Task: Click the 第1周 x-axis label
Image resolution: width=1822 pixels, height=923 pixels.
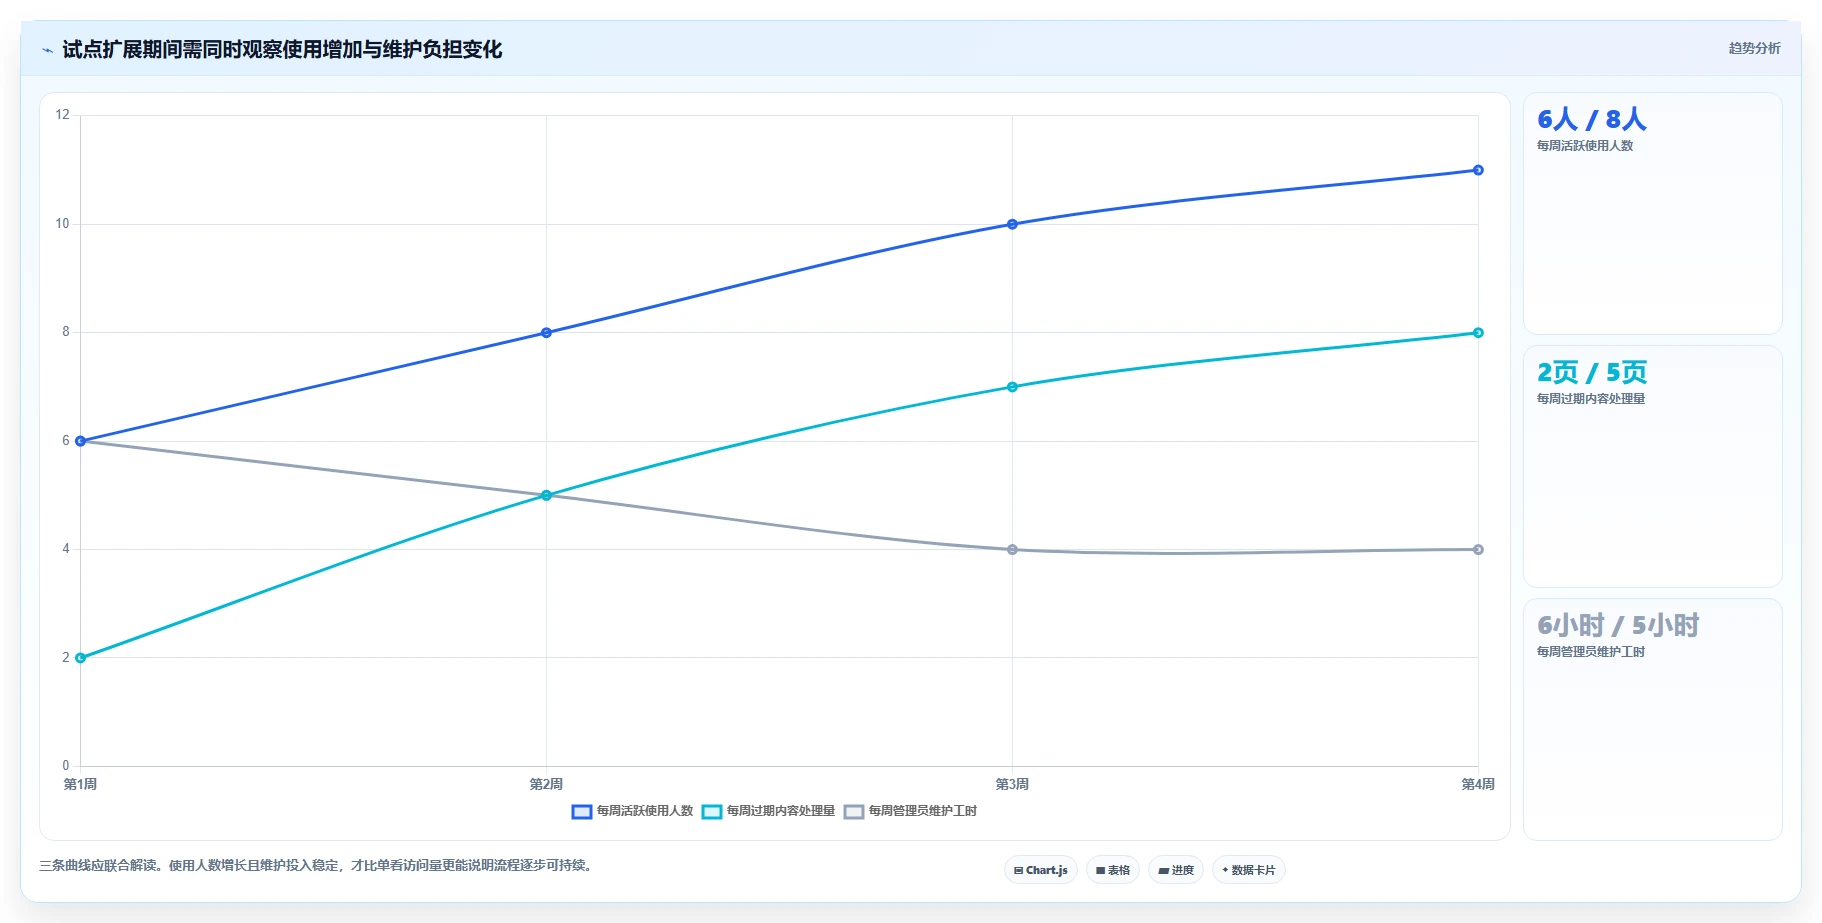Action: [80, 784]
